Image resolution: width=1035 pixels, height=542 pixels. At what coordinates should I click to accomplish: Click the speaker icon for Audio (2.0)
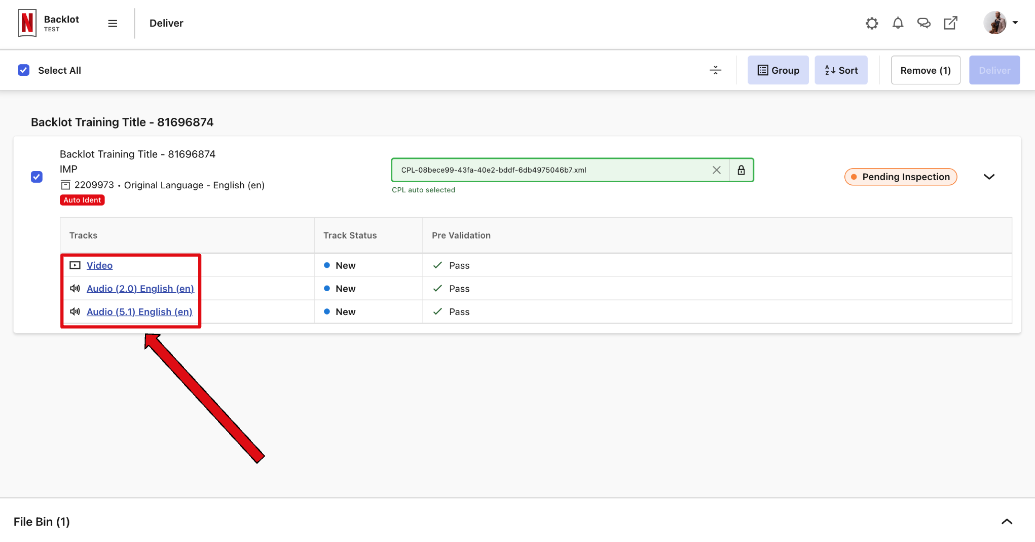[75, 288]
